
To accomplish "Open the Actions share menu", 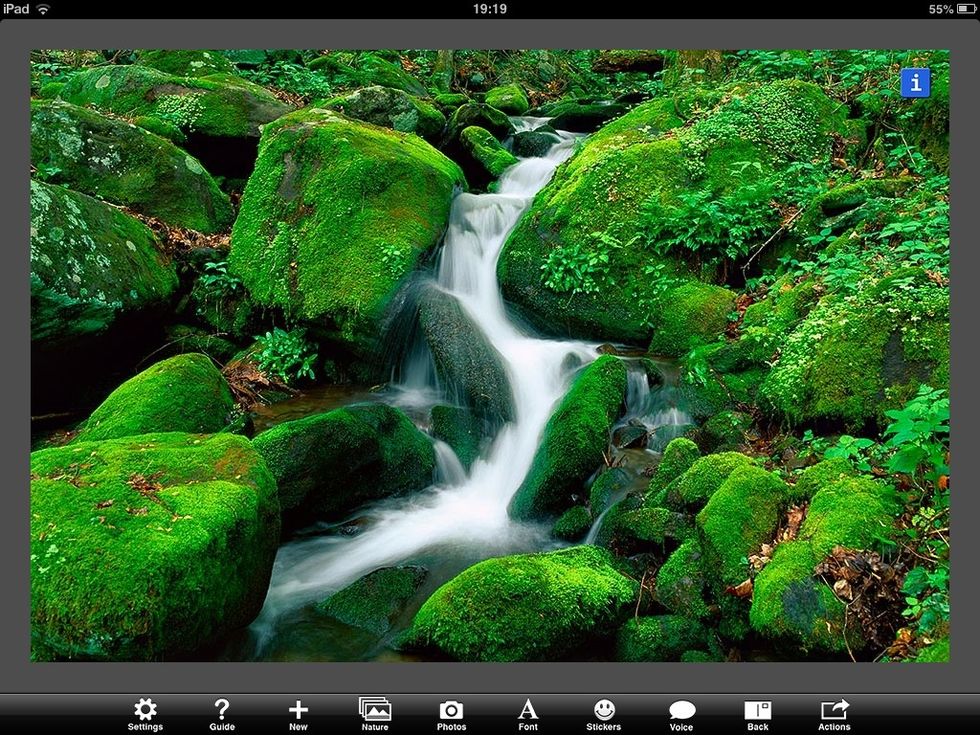I will [834, 714].
